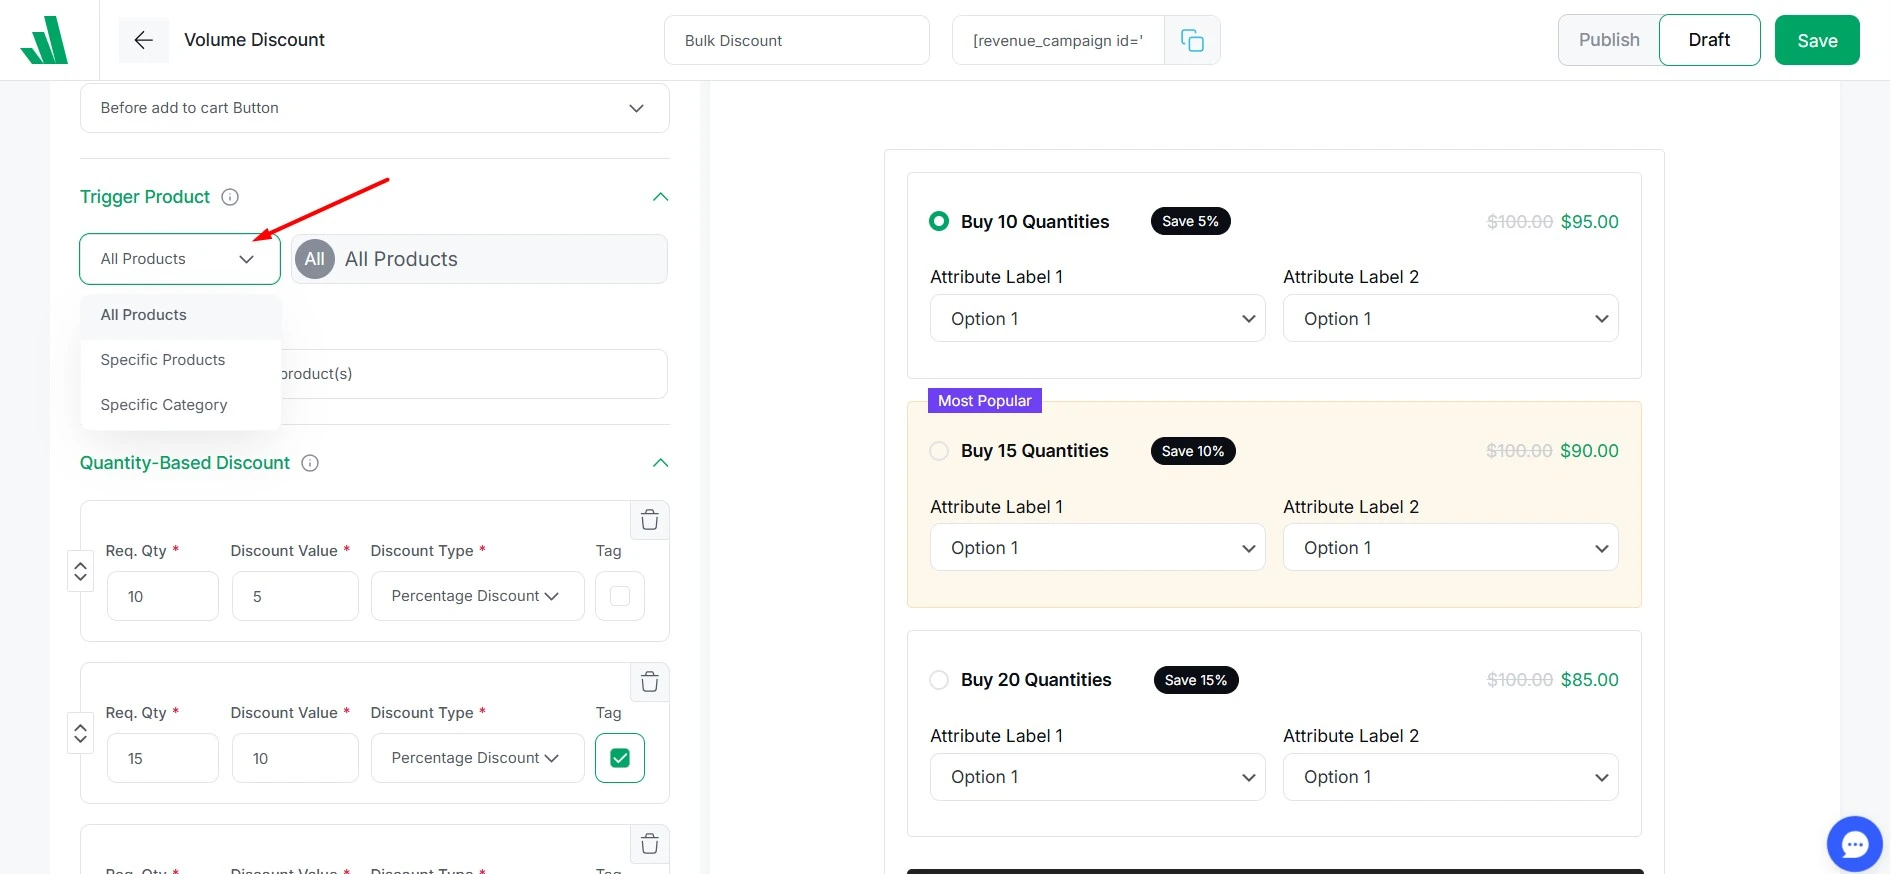1891x874 pixels.
Task: Open Discount Type dropdown for Qty 10 tier
Action: pos(477,596)
